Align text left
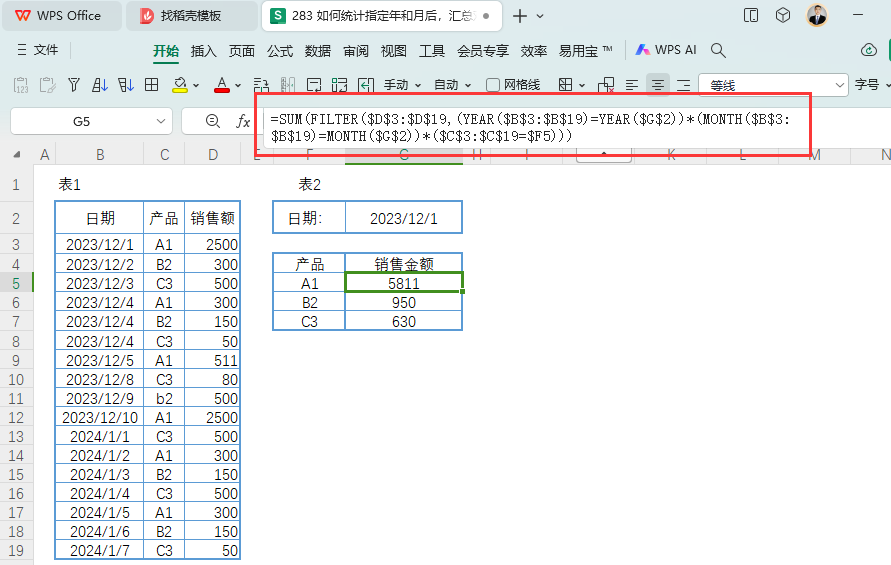The image size is (891, 565). 632,85
